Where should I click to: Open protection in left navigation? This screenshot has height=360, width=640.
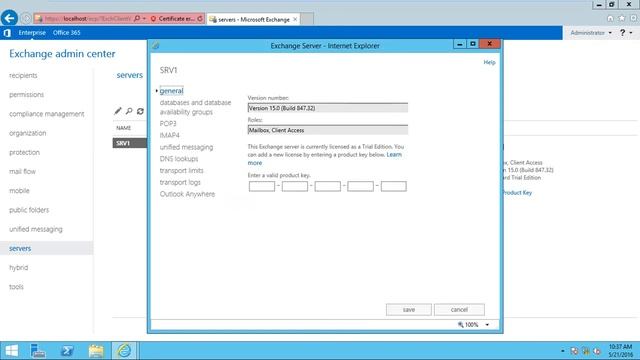pyautogui.click(x=24, y=152)
